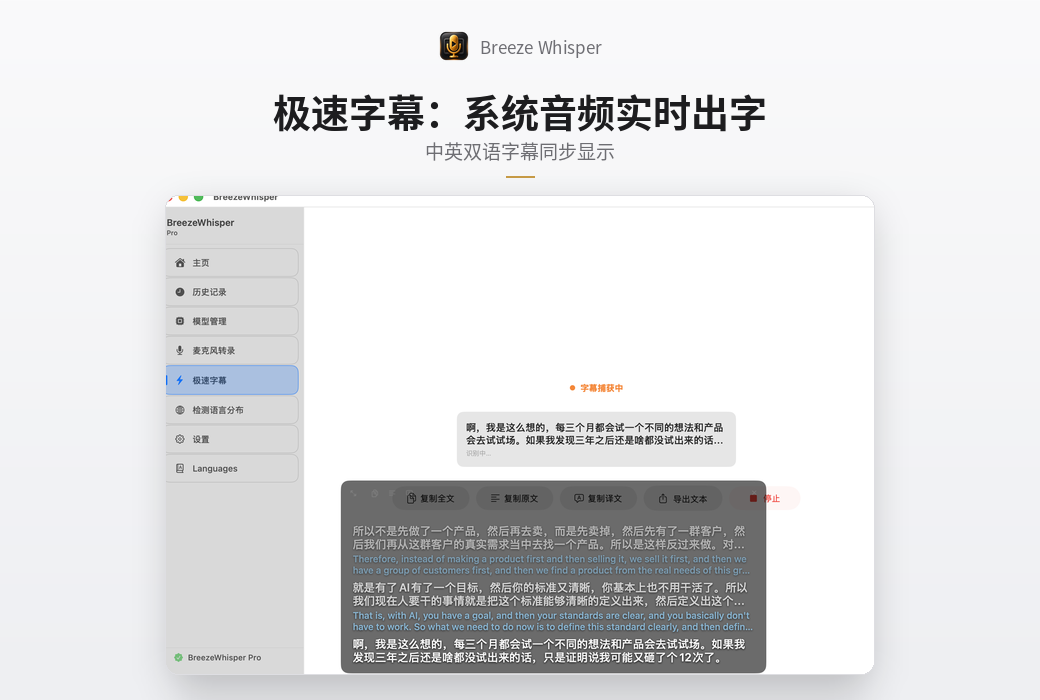The width and height of the screenshot is (1040, 700).
Task: Click the 识别中... label in caption bubble
Action: tap(478, 453)
